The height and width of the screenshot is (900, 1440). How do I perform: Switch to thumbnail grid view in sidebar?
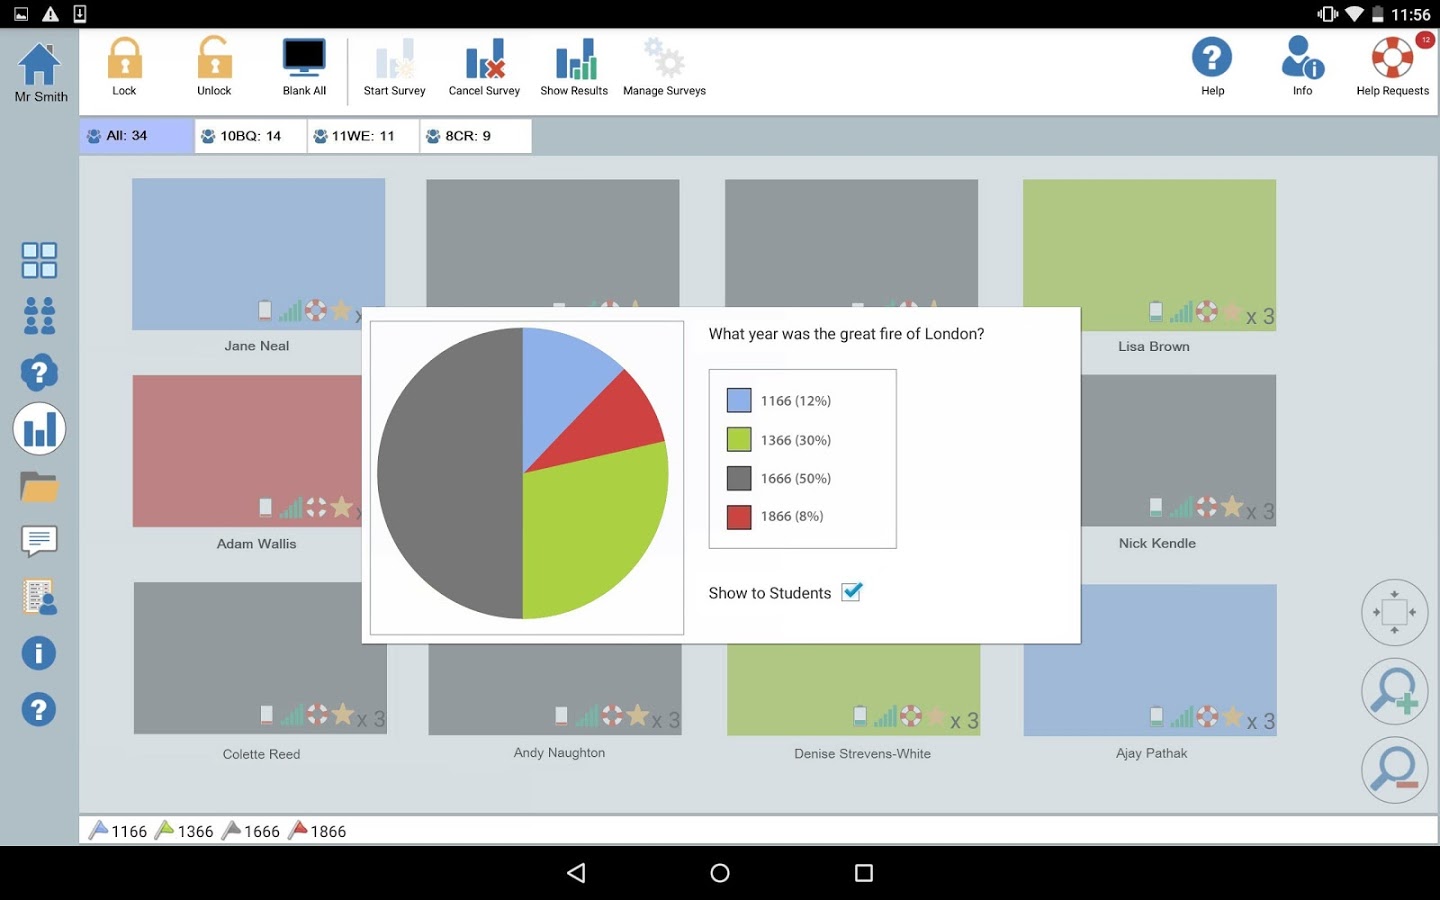point(39,260)
